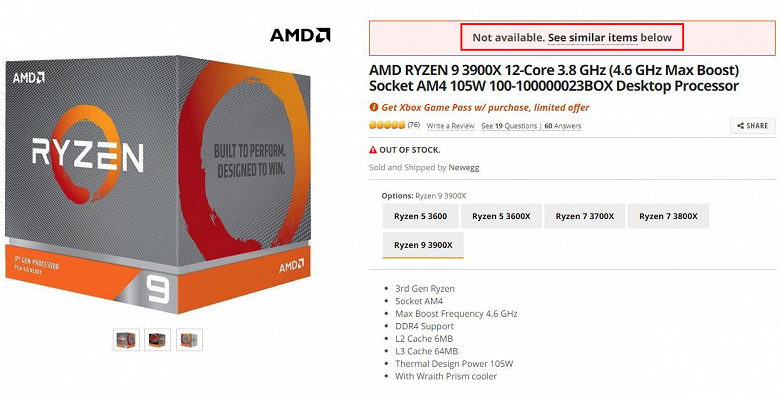Click the red out-of-stock warning icon

click(374, 150)
